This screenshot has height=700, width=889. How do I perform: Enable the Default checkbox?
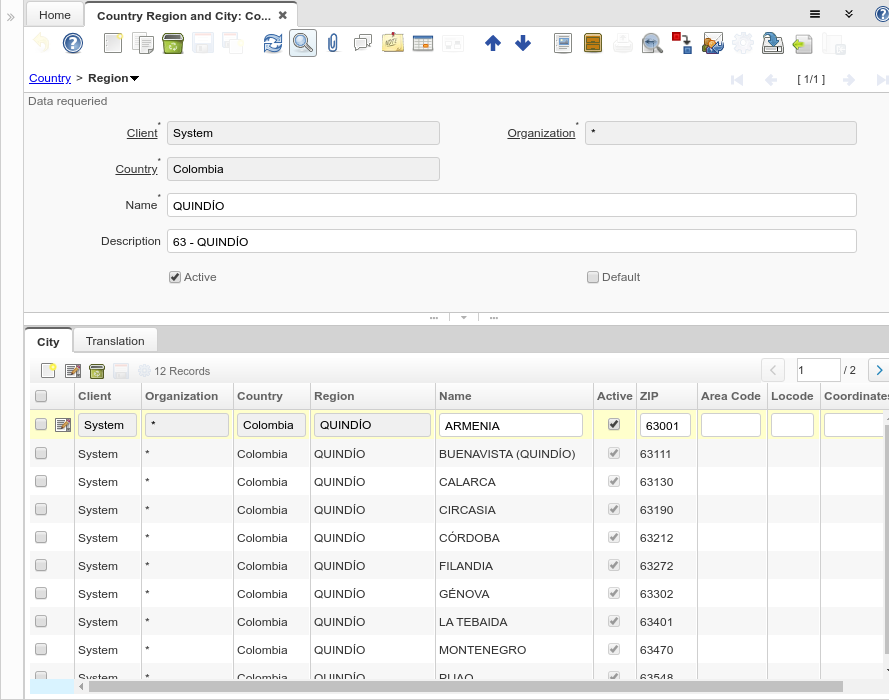pyautogui.click(x=593, y=277)
